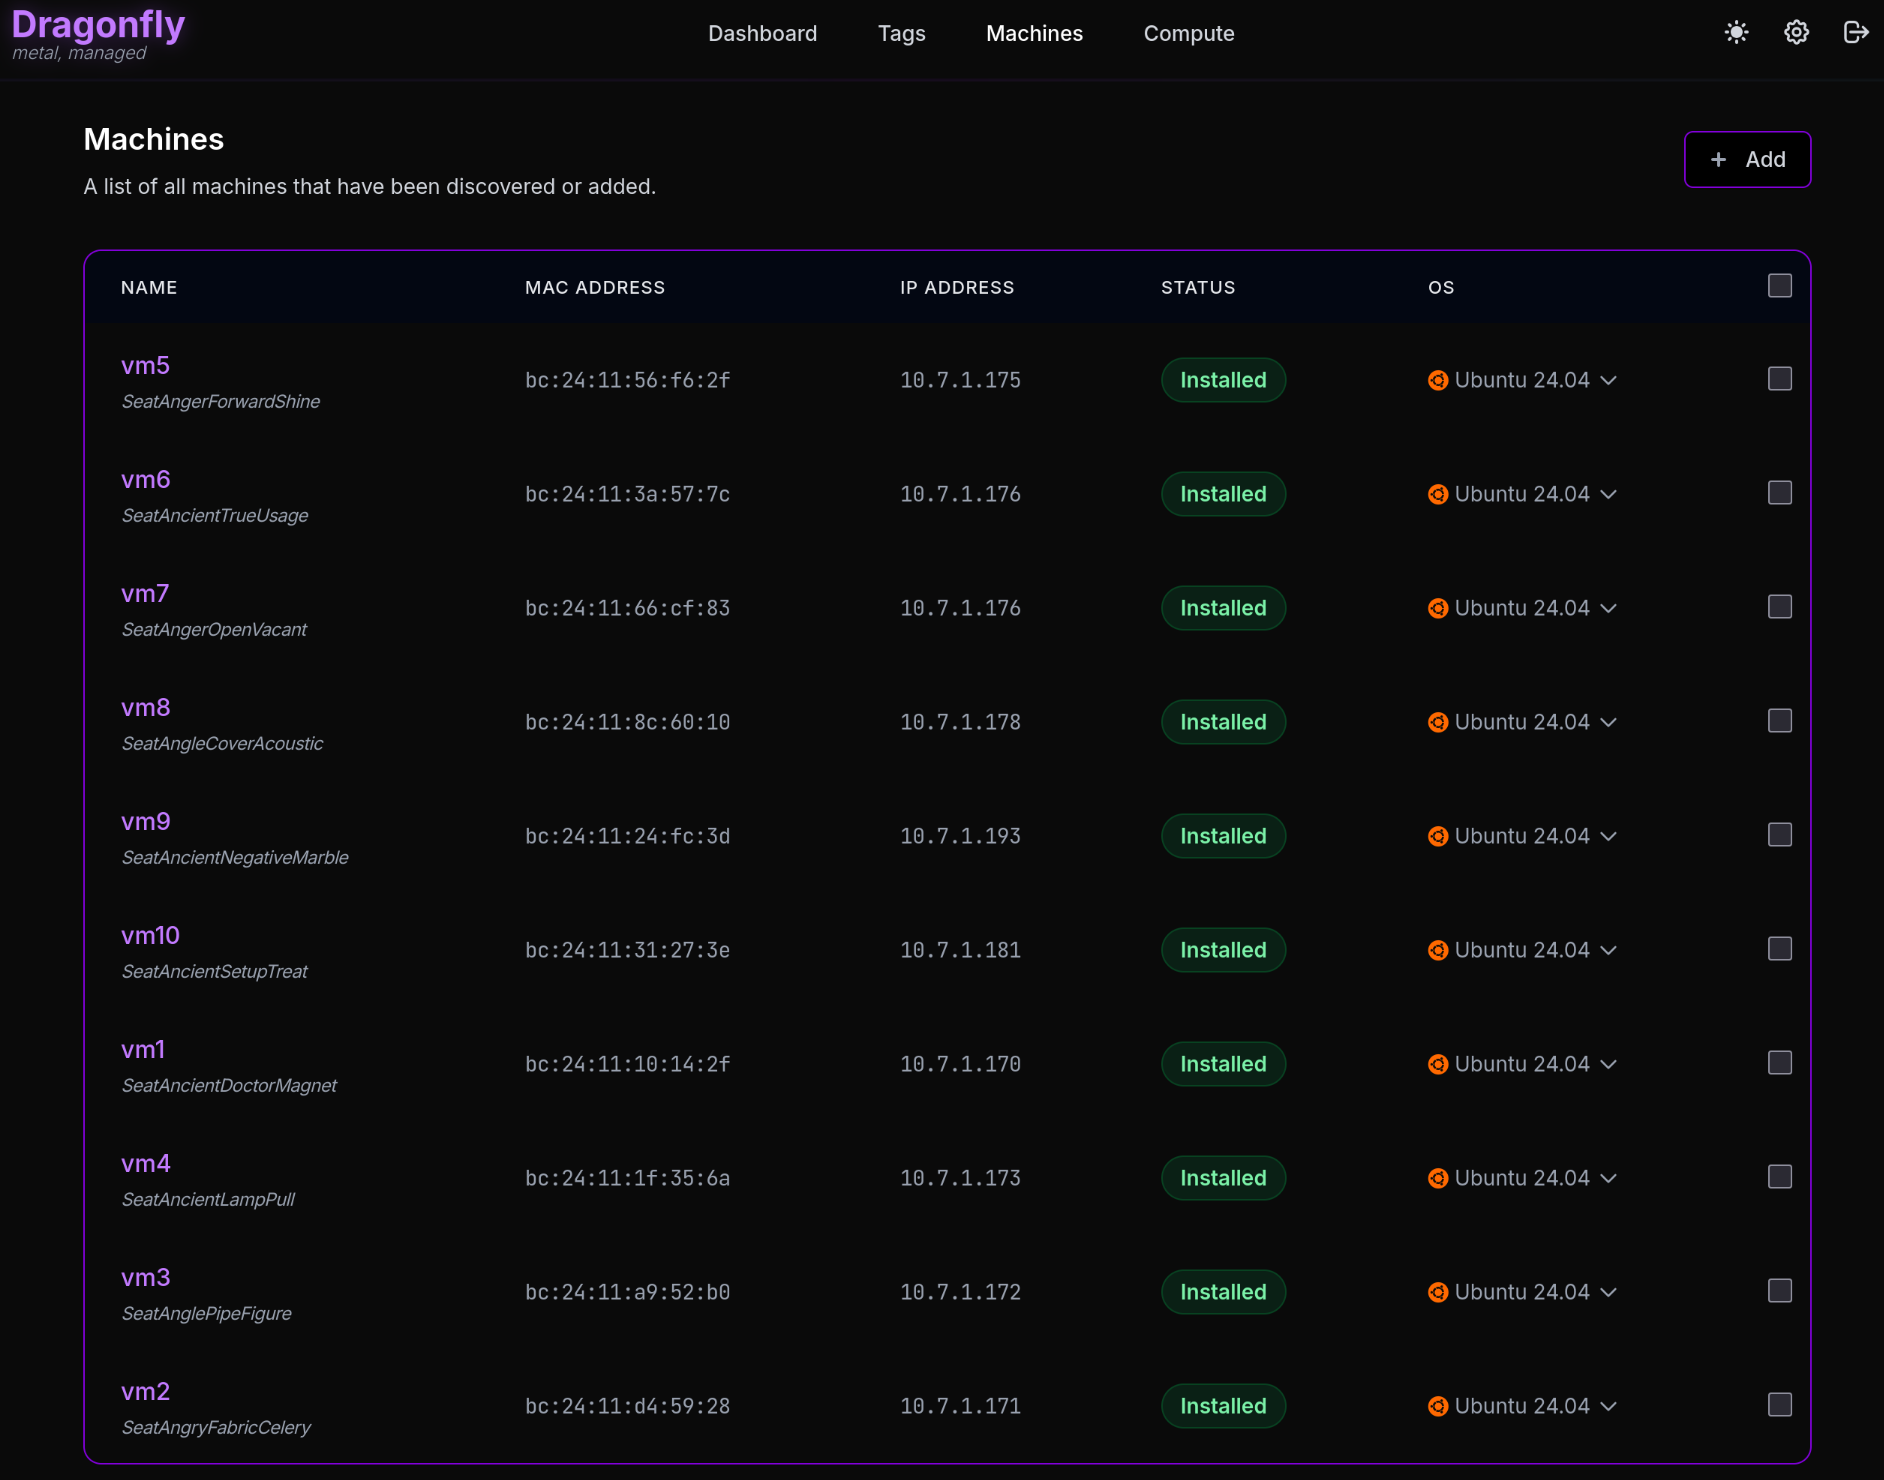Open the settings gear icon
The width and height of the screenshot is (1884, 1480).
[x=1796, y=32]
